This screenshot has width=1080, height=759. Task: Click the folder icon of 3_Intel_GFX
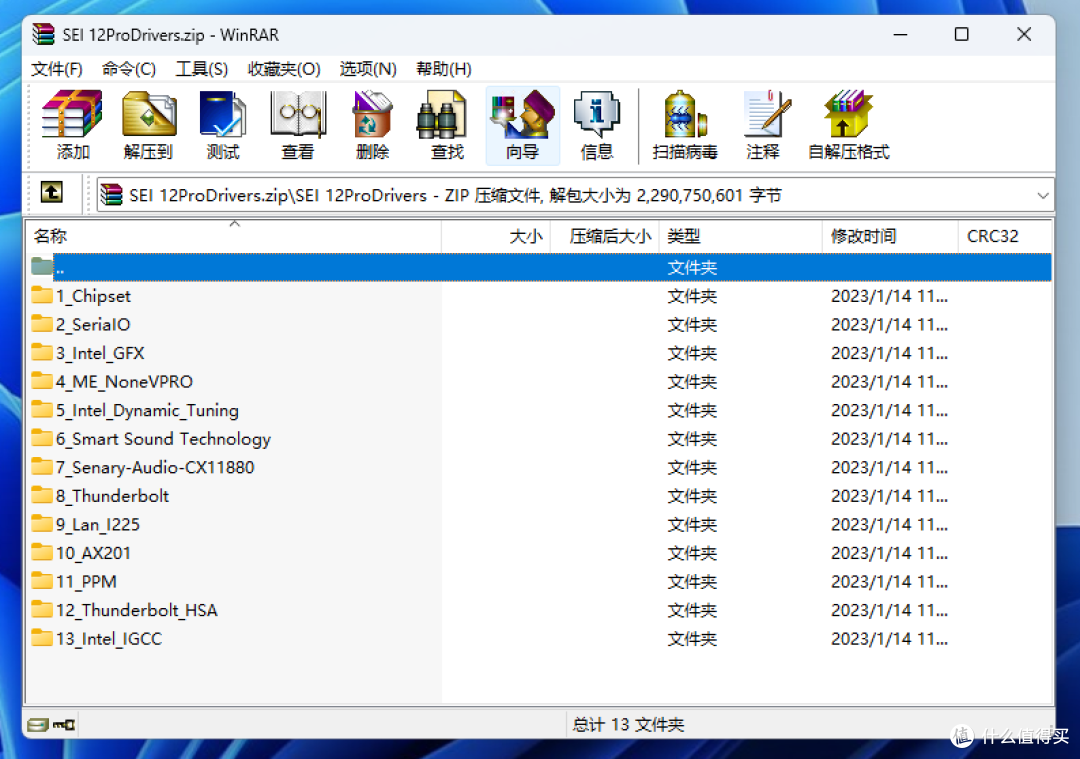pyautogui.click(x=42, y=353)
